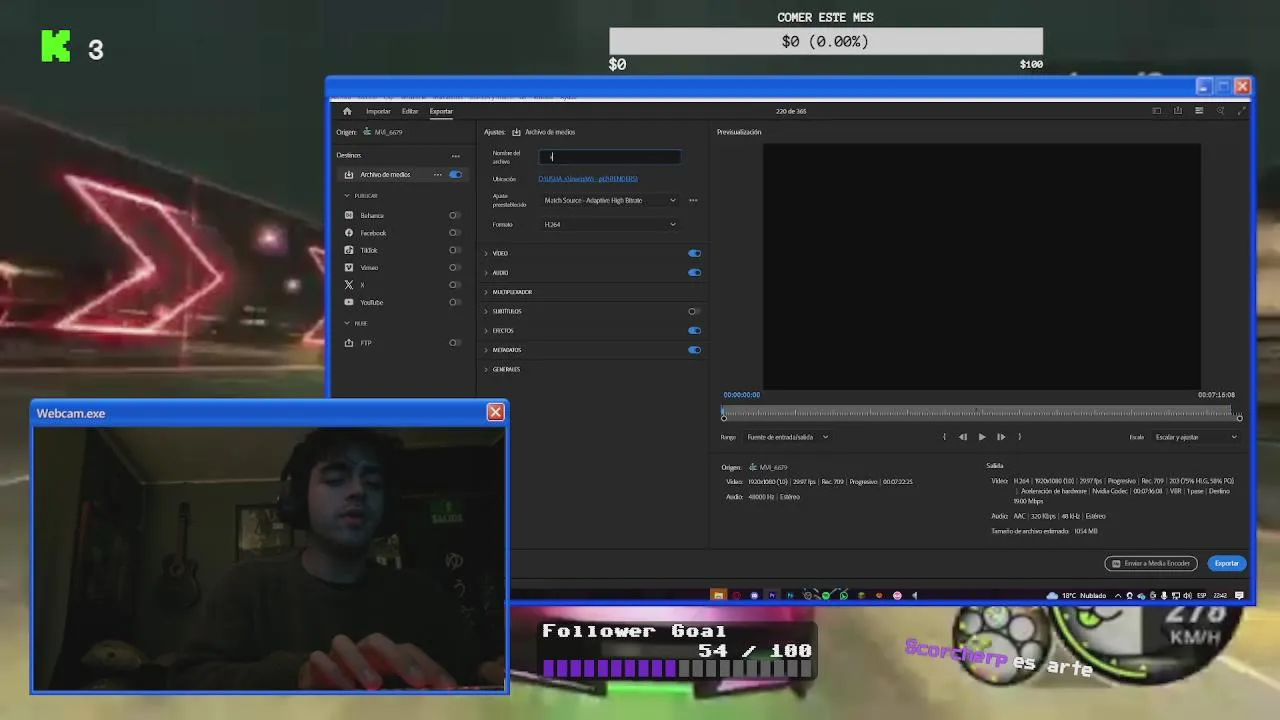
Task: Open WhatsApp from the taskbar
Action: [843, 595]
